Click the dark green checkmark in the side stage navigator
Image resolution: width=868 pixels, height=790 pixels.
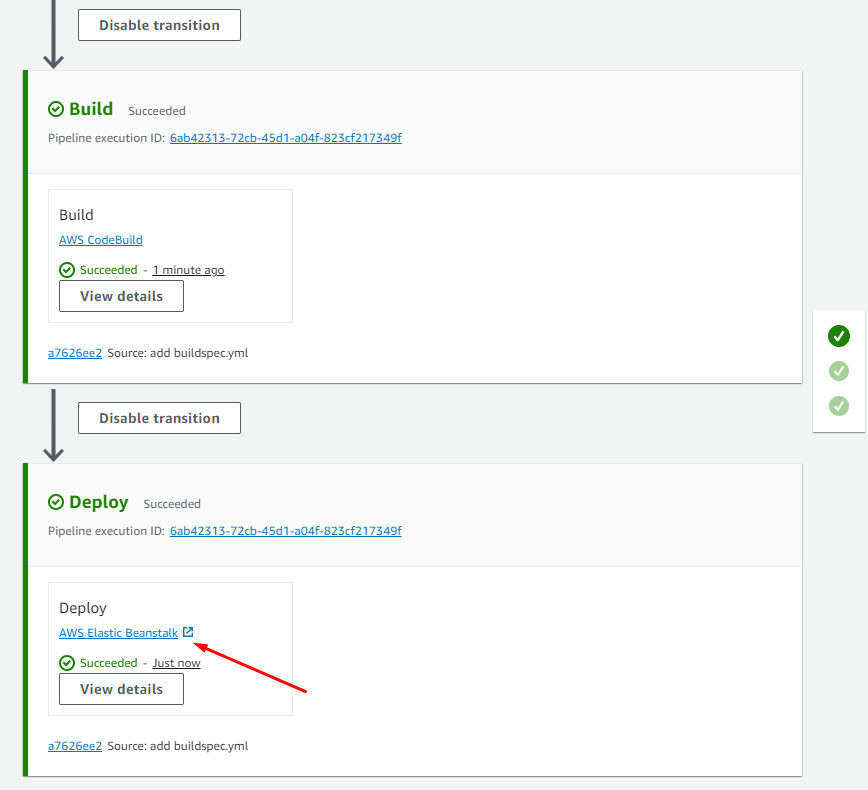pos(839,336)
